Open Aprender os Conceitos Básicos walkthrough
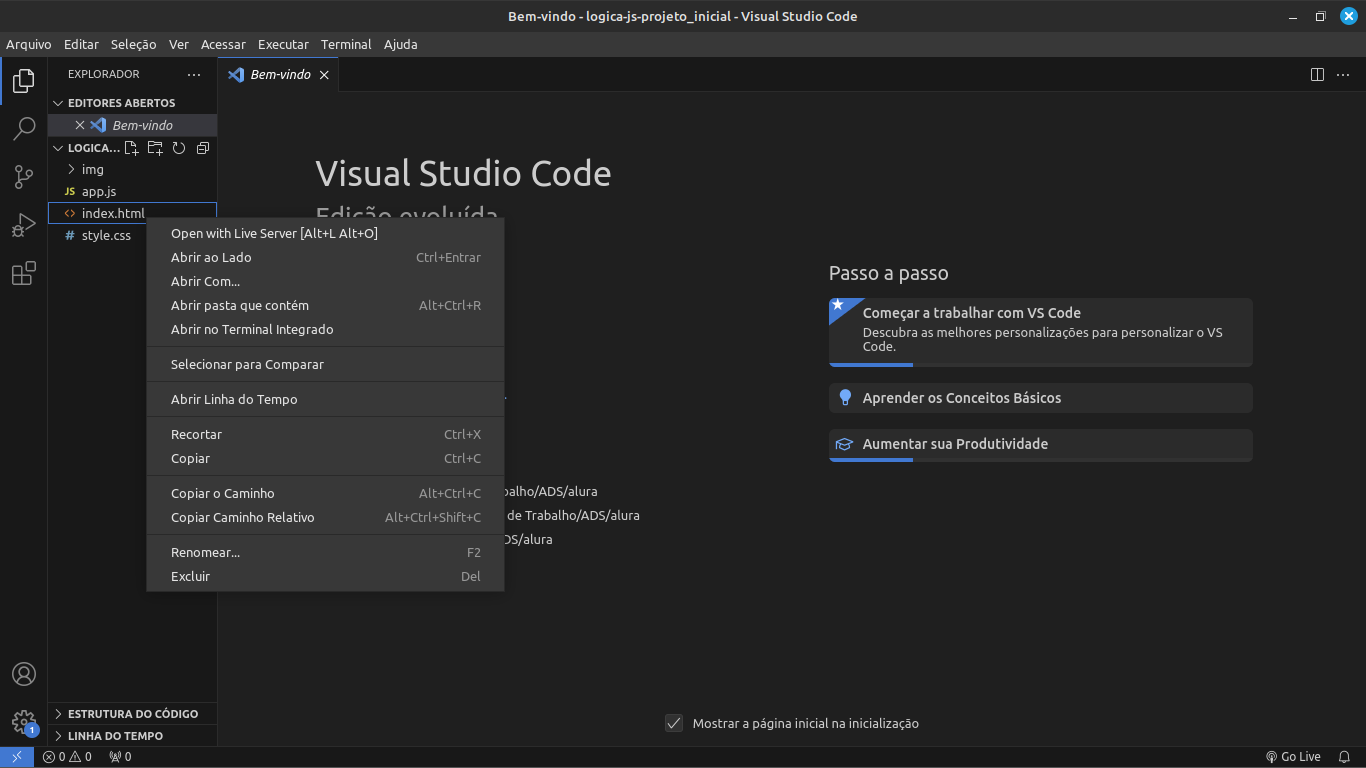Viewport: 1366px width, 768px height. click(x=1040, y=398)
